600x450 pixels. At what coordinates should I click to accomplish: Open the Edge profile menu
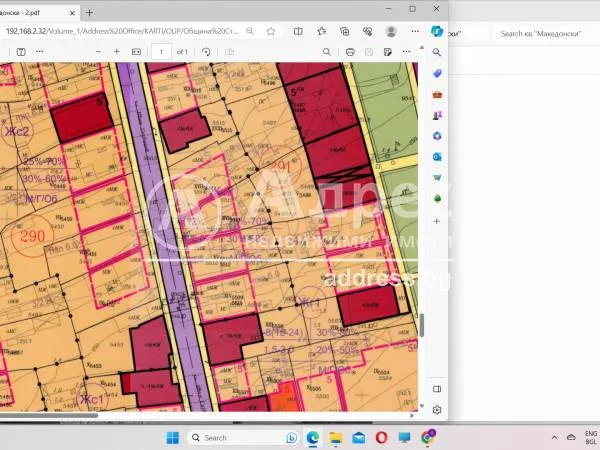391,31
